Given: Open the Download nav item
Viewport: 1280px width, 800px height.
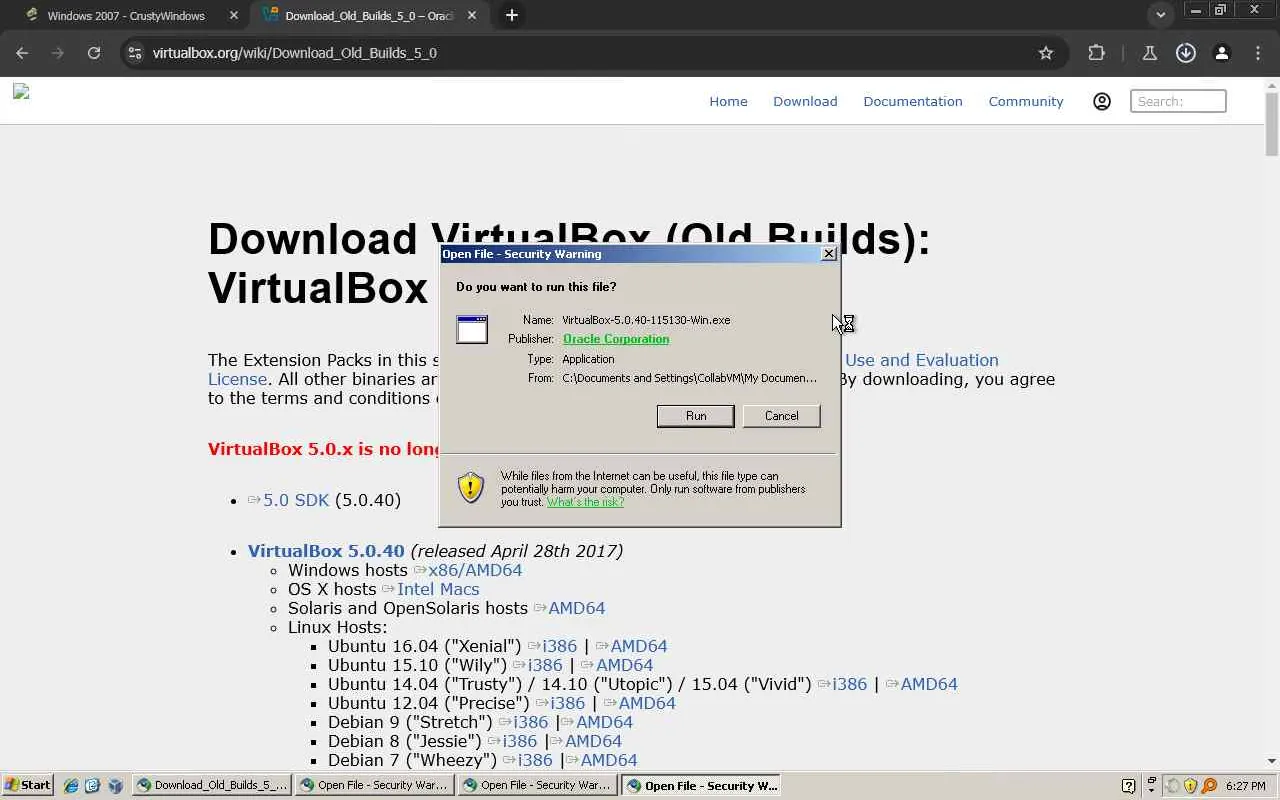Looking at the screenshot, I should coord(805,101).
